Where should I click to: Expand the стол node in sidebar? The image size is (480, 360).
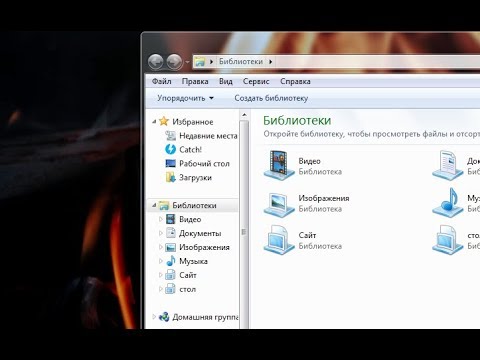click(x=161, y=289)
